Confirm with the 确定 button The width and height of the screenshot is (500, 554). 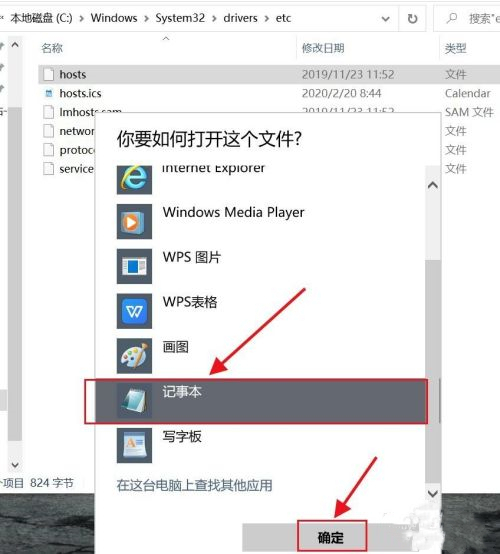point(331,537)
